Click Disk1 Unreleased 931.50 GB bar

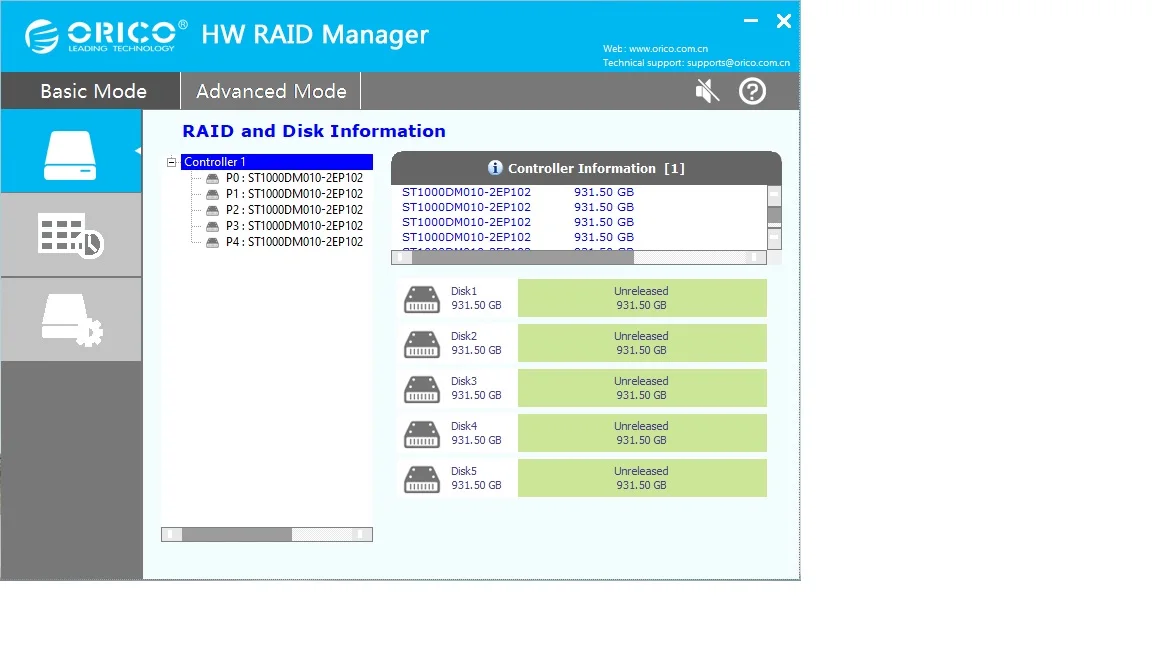(642, 298)
